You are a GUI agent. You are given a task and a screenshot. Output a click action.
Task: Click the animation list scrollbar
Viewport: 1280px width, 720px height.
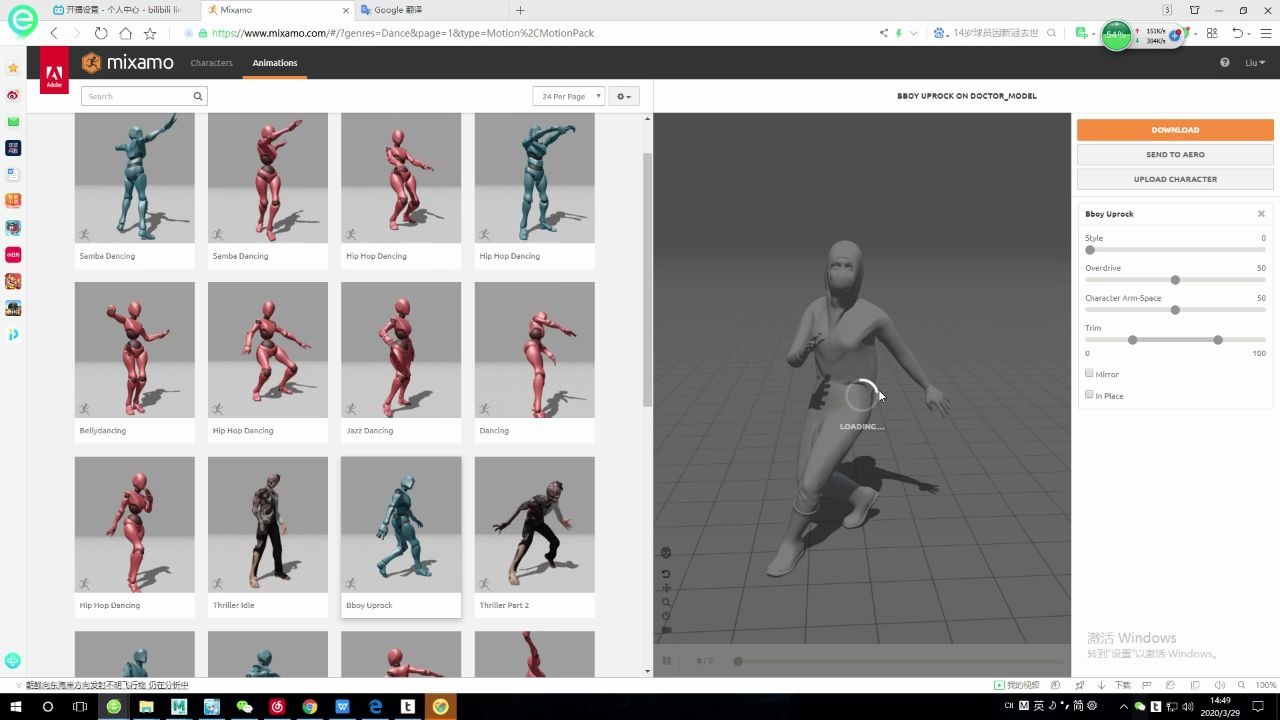tap(647, 280)
